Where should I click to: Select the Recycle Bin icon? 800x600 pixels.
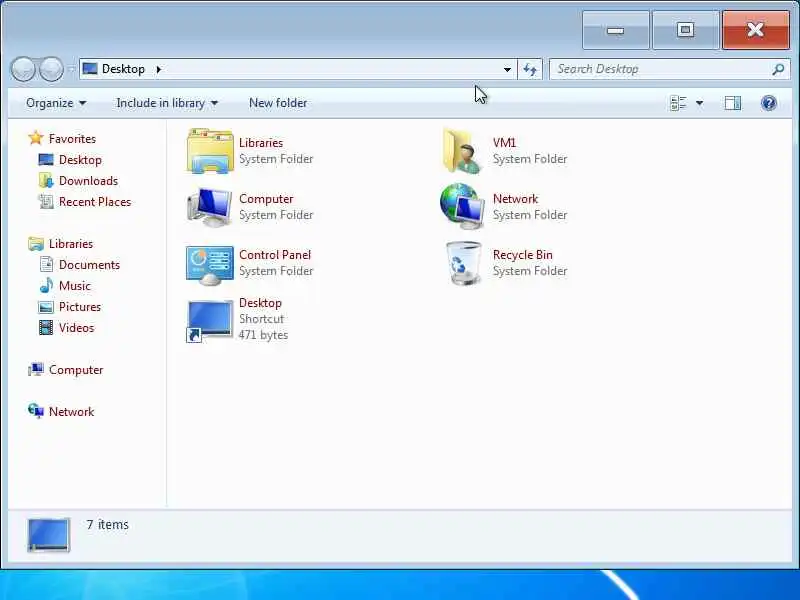[x=463, y=263]
